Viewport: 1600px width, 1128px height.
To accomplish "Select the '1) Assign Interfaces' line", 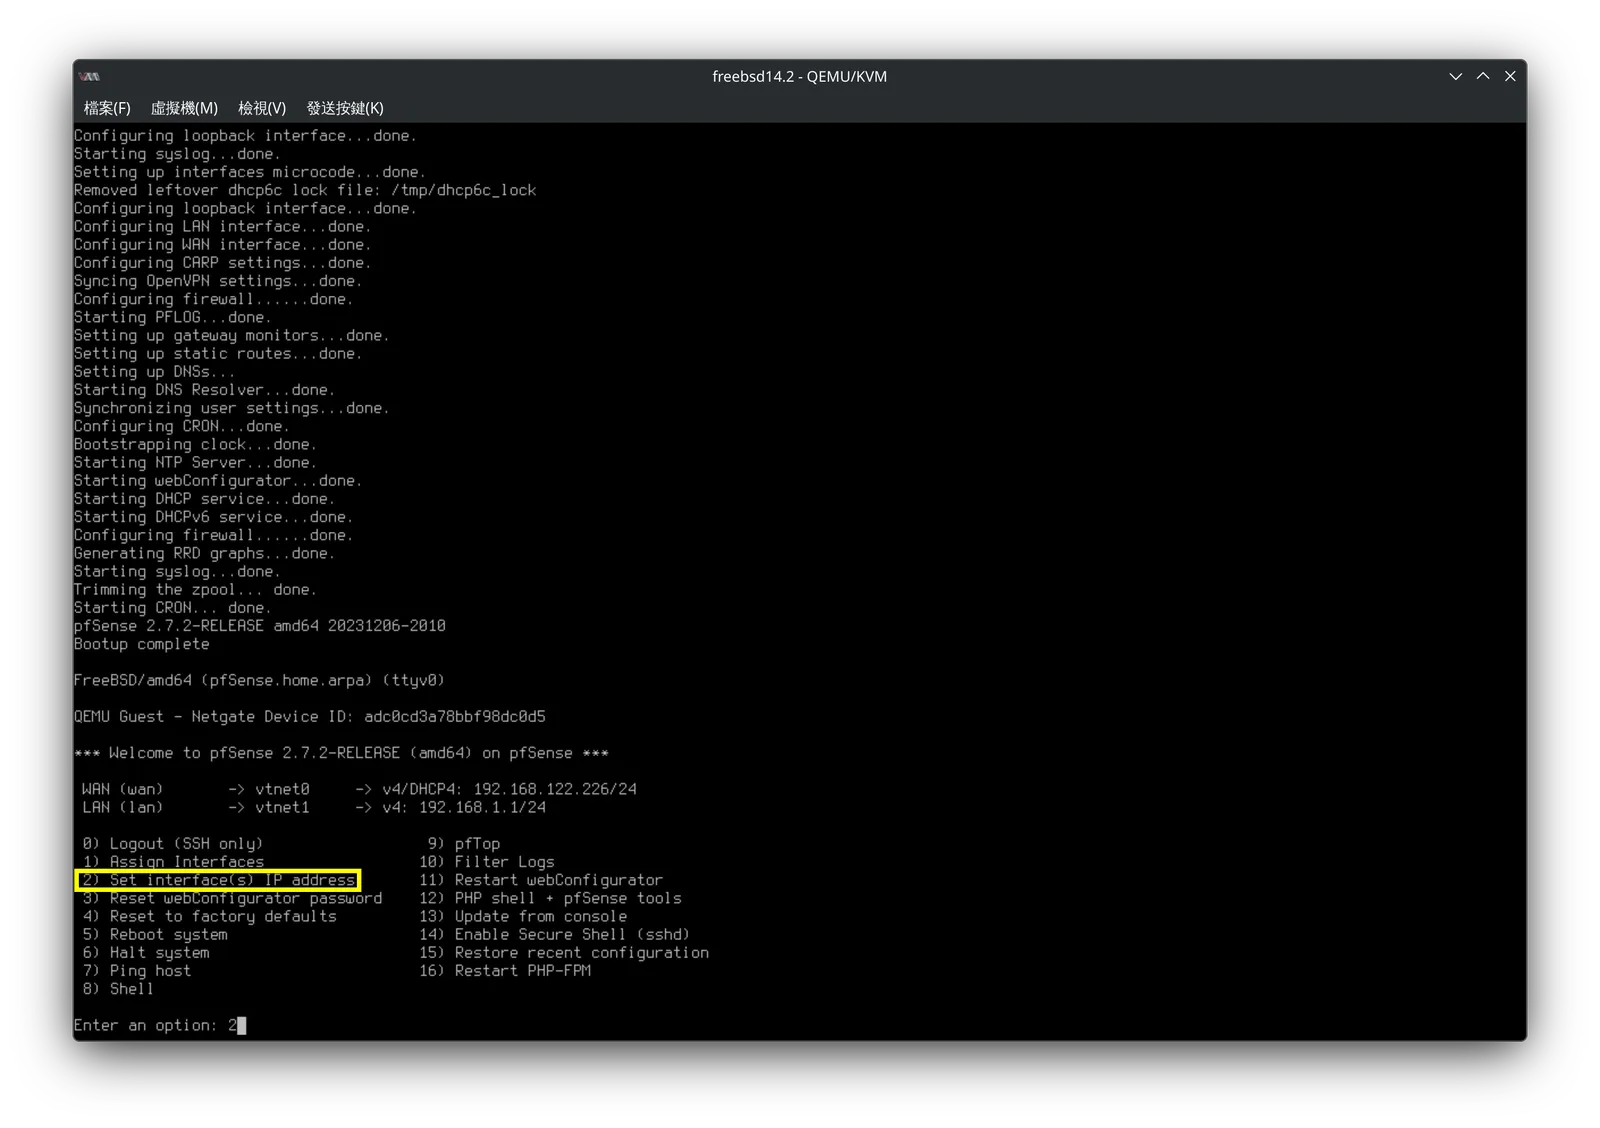I will click(x=174, y=862).
